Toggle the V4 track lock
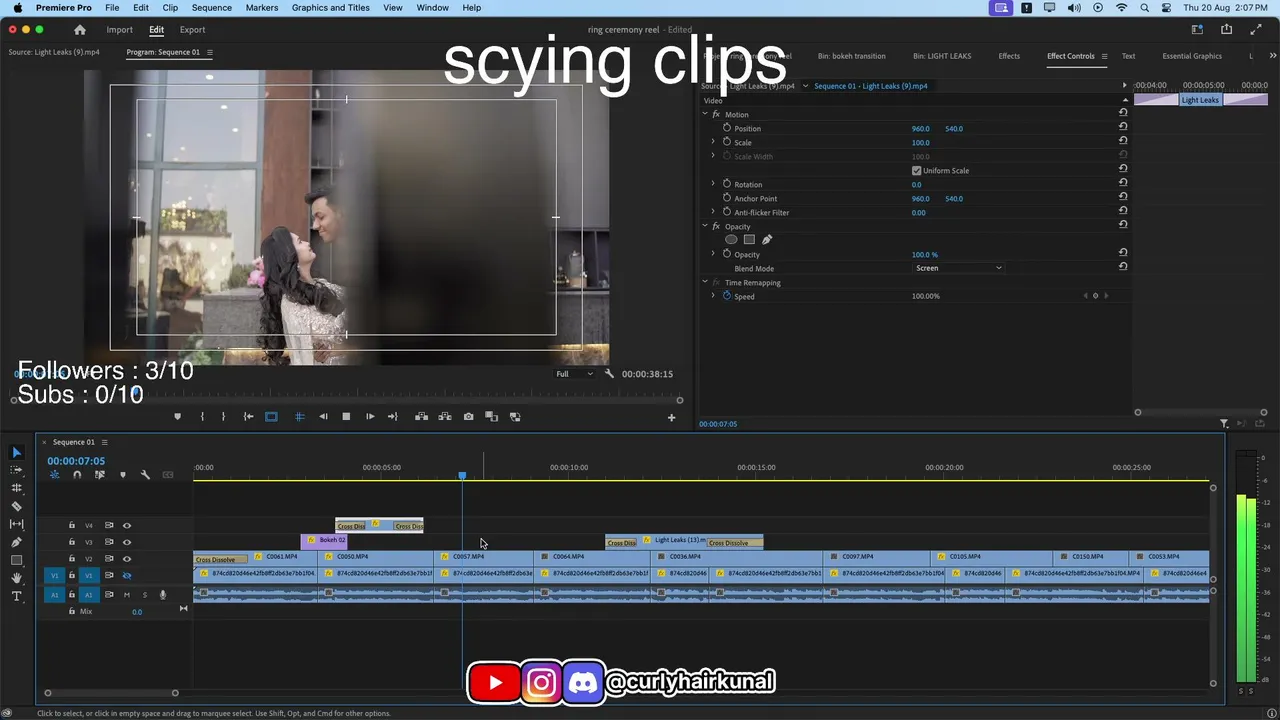The height and width of the screenshot is (720, 1280). [x=71, y=525]
